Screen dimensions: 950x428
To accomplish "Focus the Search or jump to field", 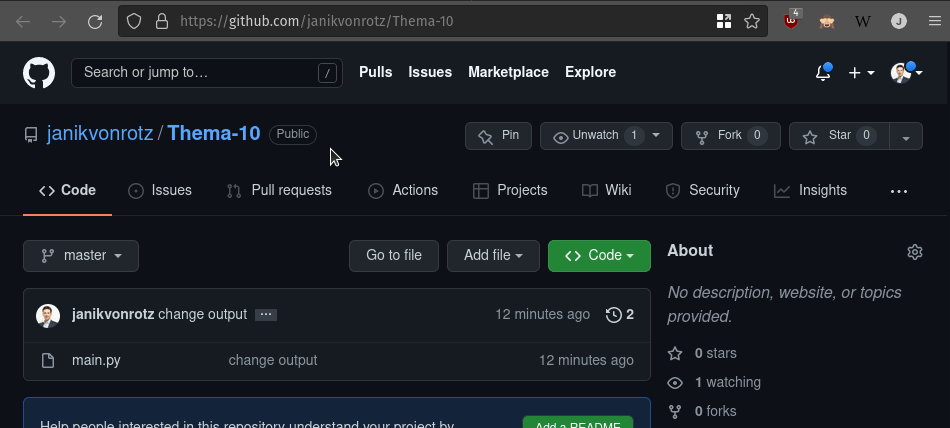I will [x=207, y=73].
